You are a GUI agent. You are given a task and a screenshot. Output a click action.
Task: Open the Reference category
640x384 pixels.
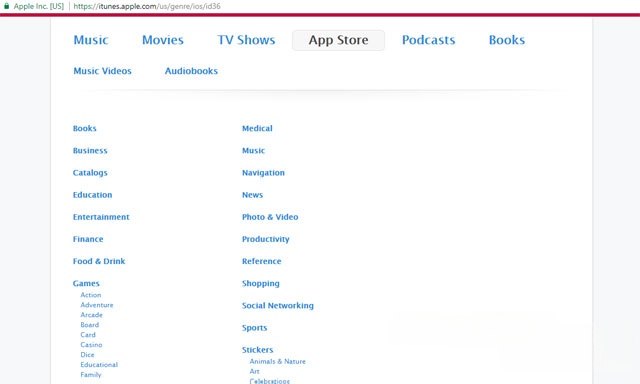pyautogui.click(x=262, y=261)
